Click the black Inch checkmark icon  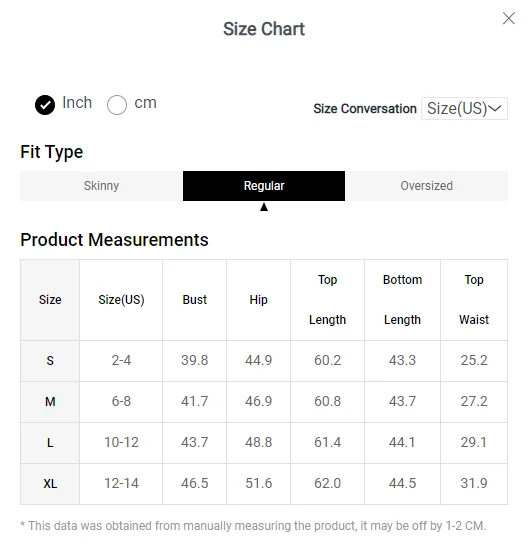coord(45,105)
